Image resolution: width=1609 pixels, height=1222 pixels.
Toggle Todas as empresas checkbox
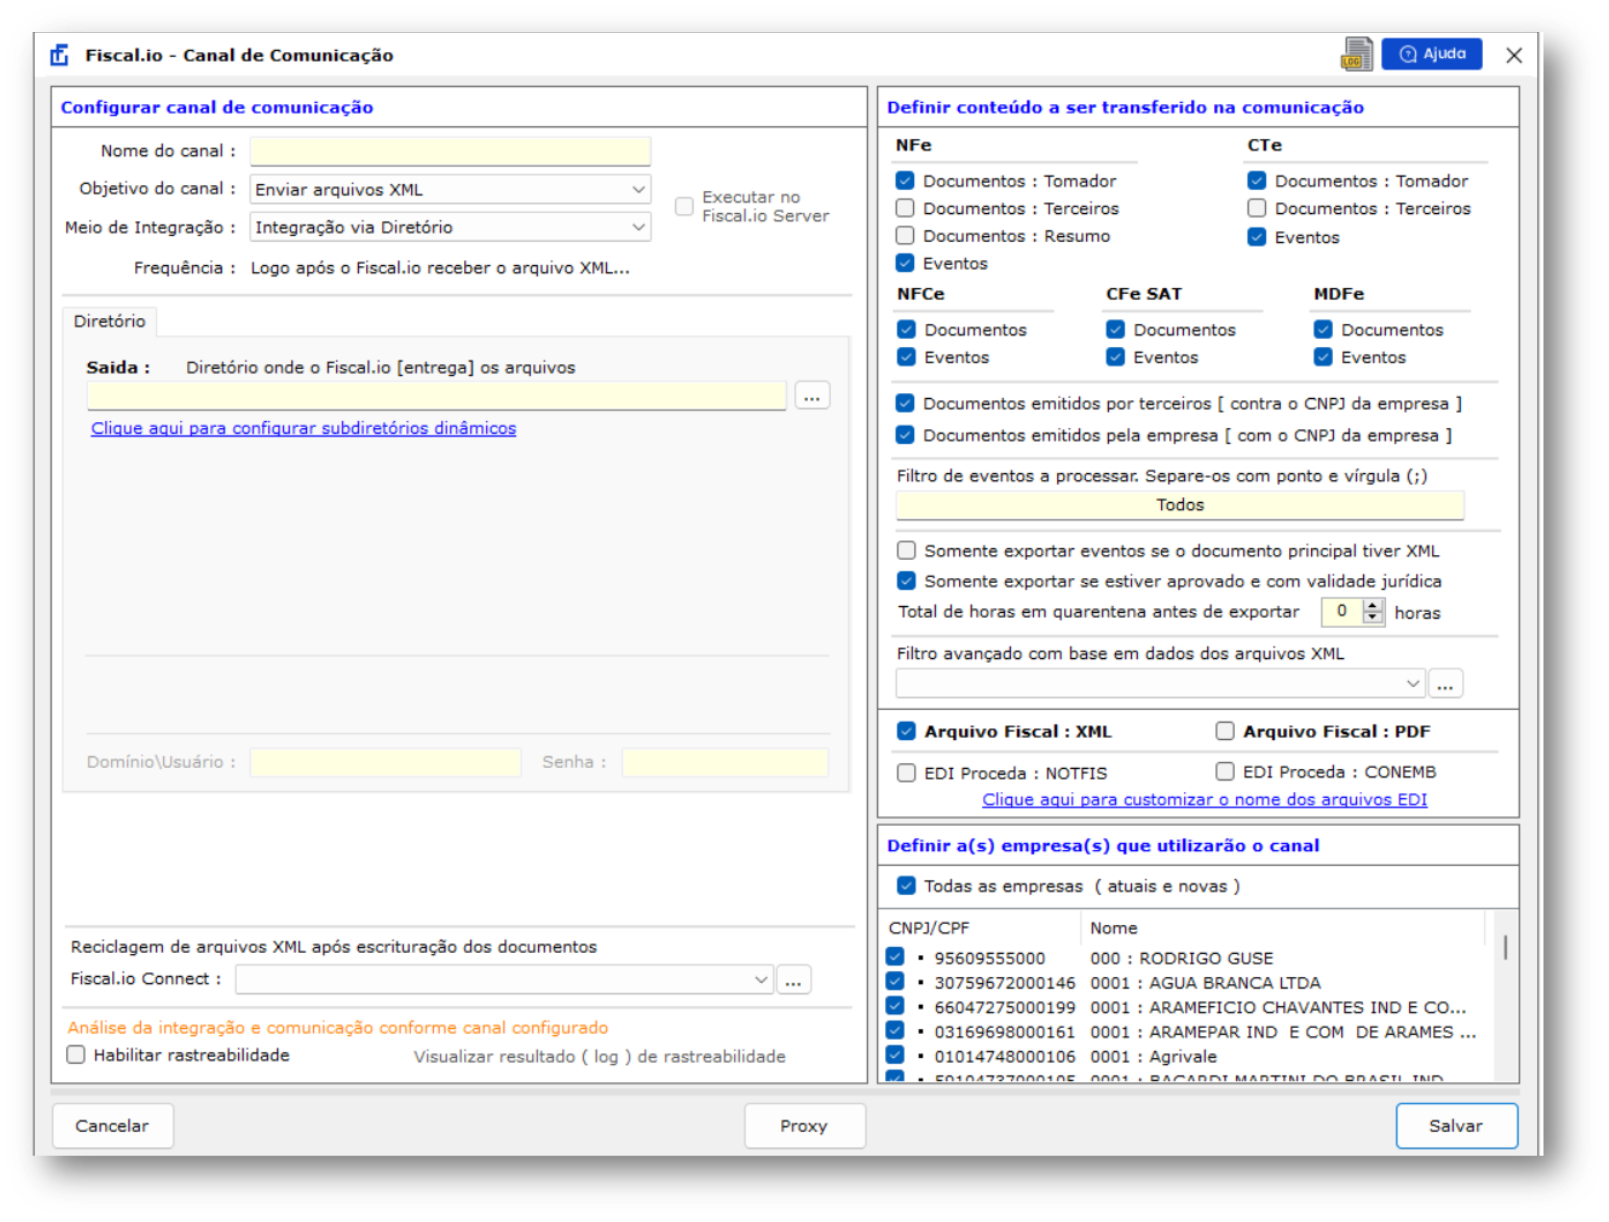coord(906,885)
